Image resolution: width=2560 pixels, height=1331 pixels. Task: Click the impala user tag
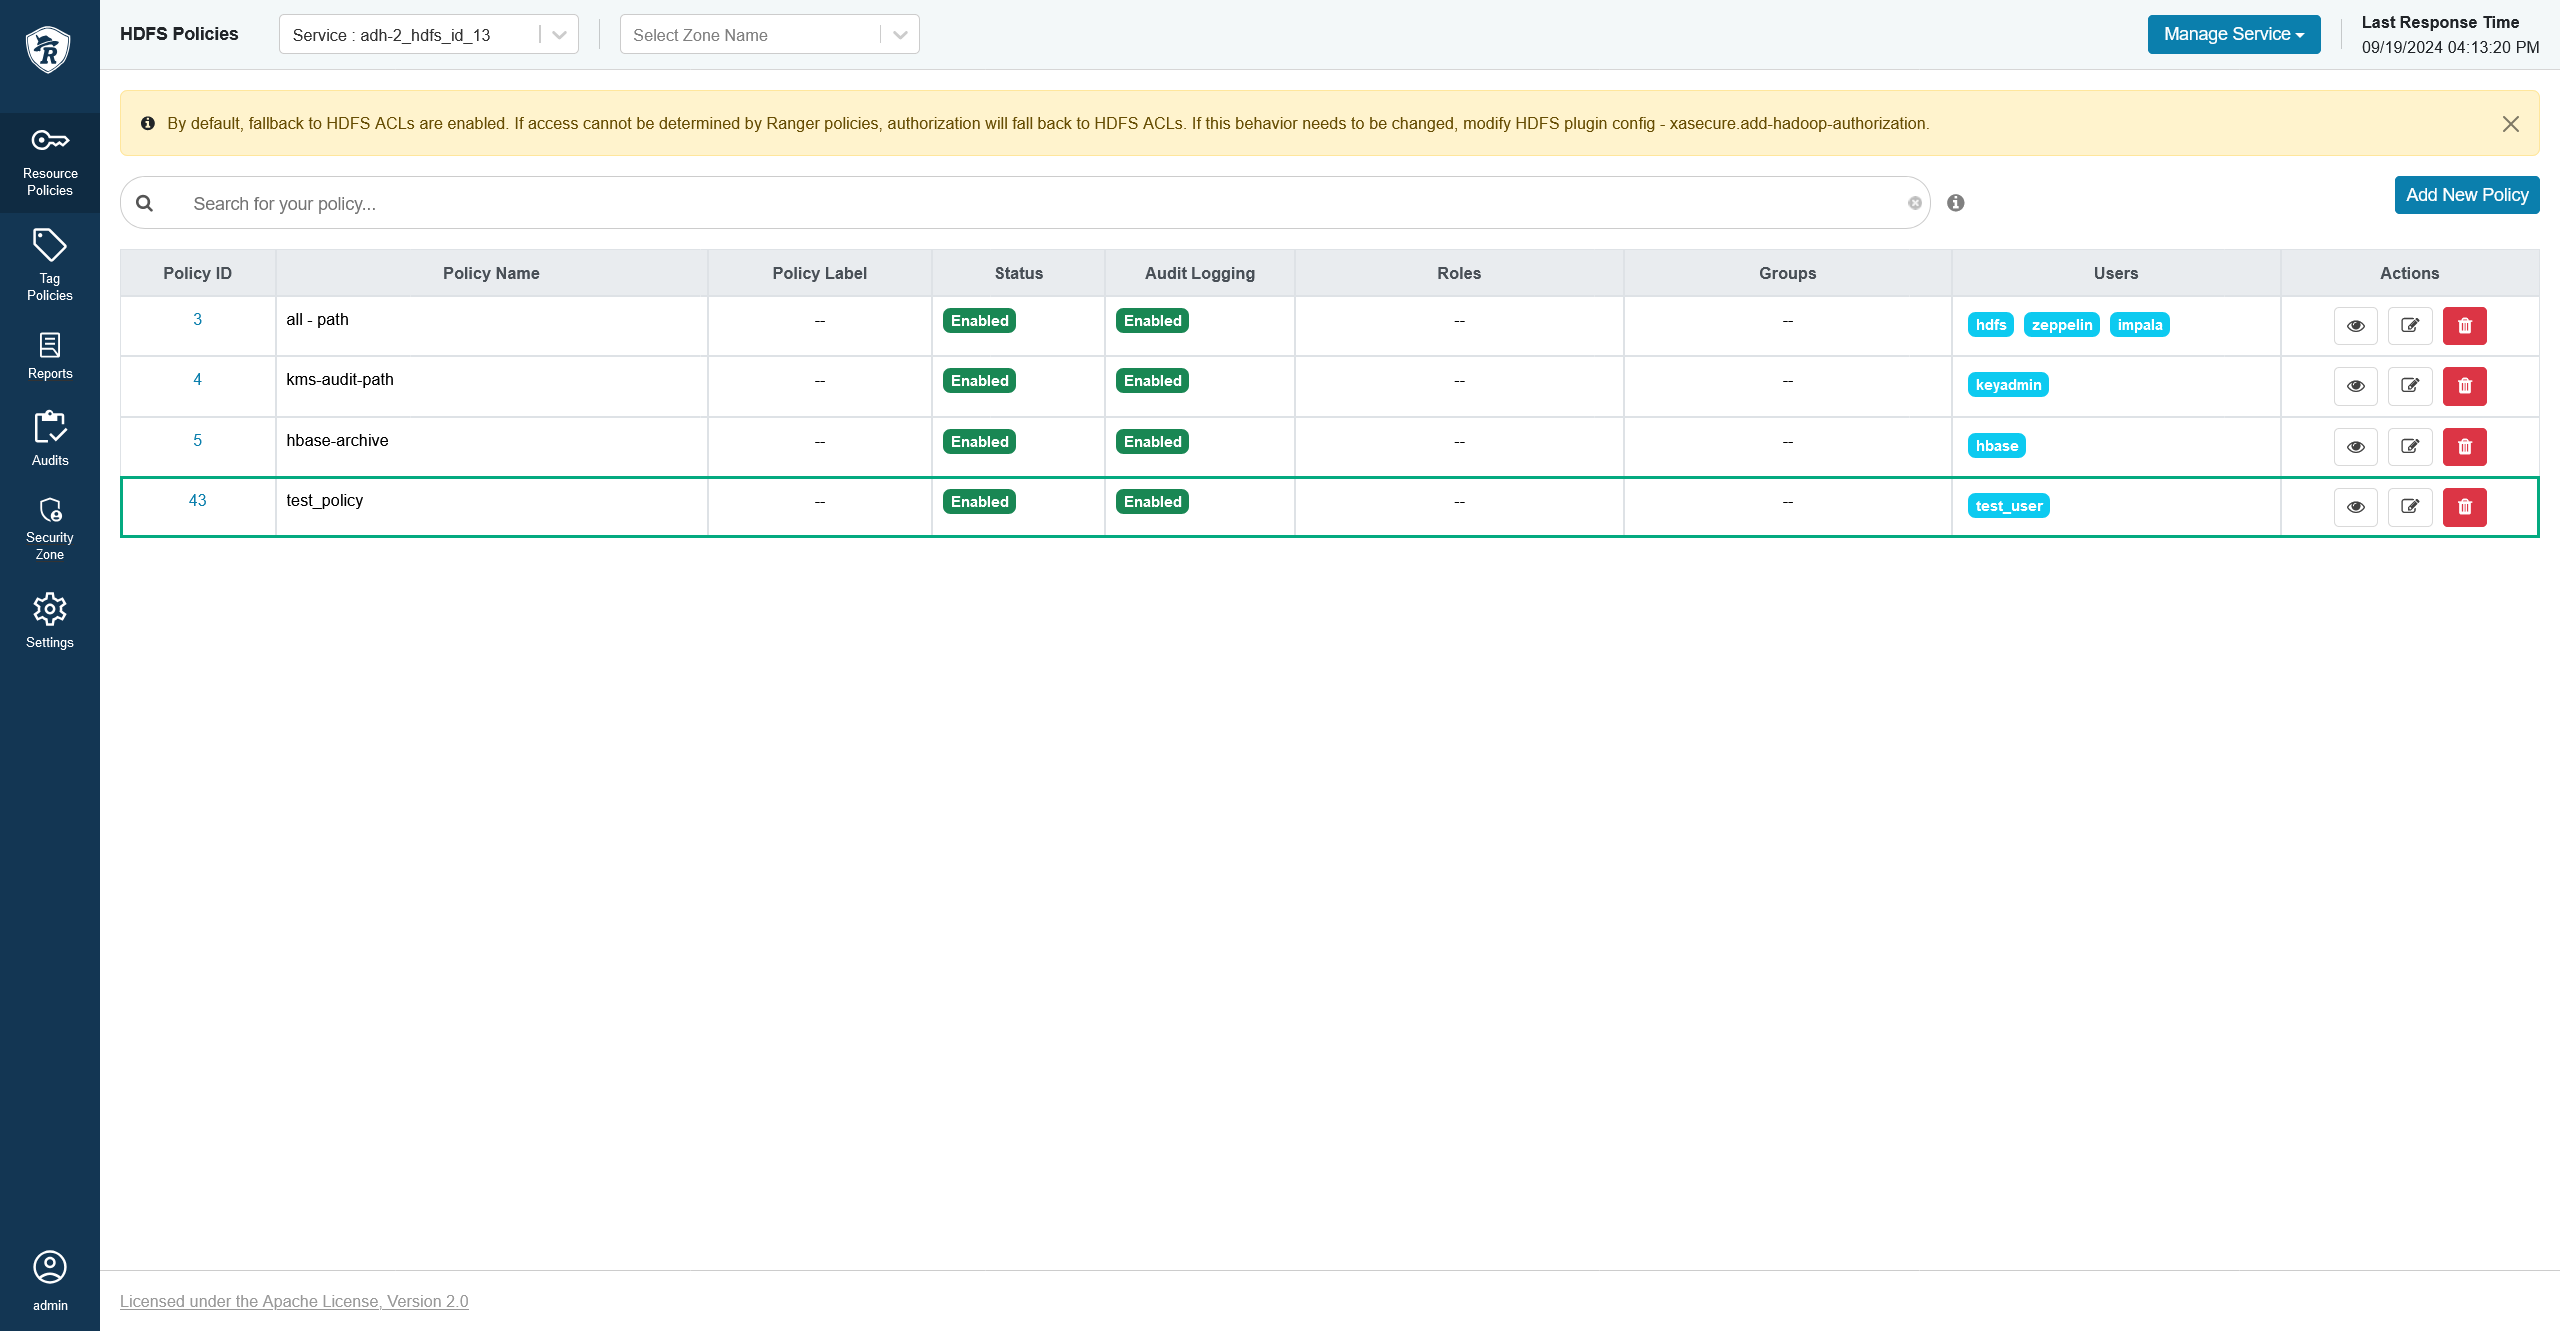(x=2139, y=325)
